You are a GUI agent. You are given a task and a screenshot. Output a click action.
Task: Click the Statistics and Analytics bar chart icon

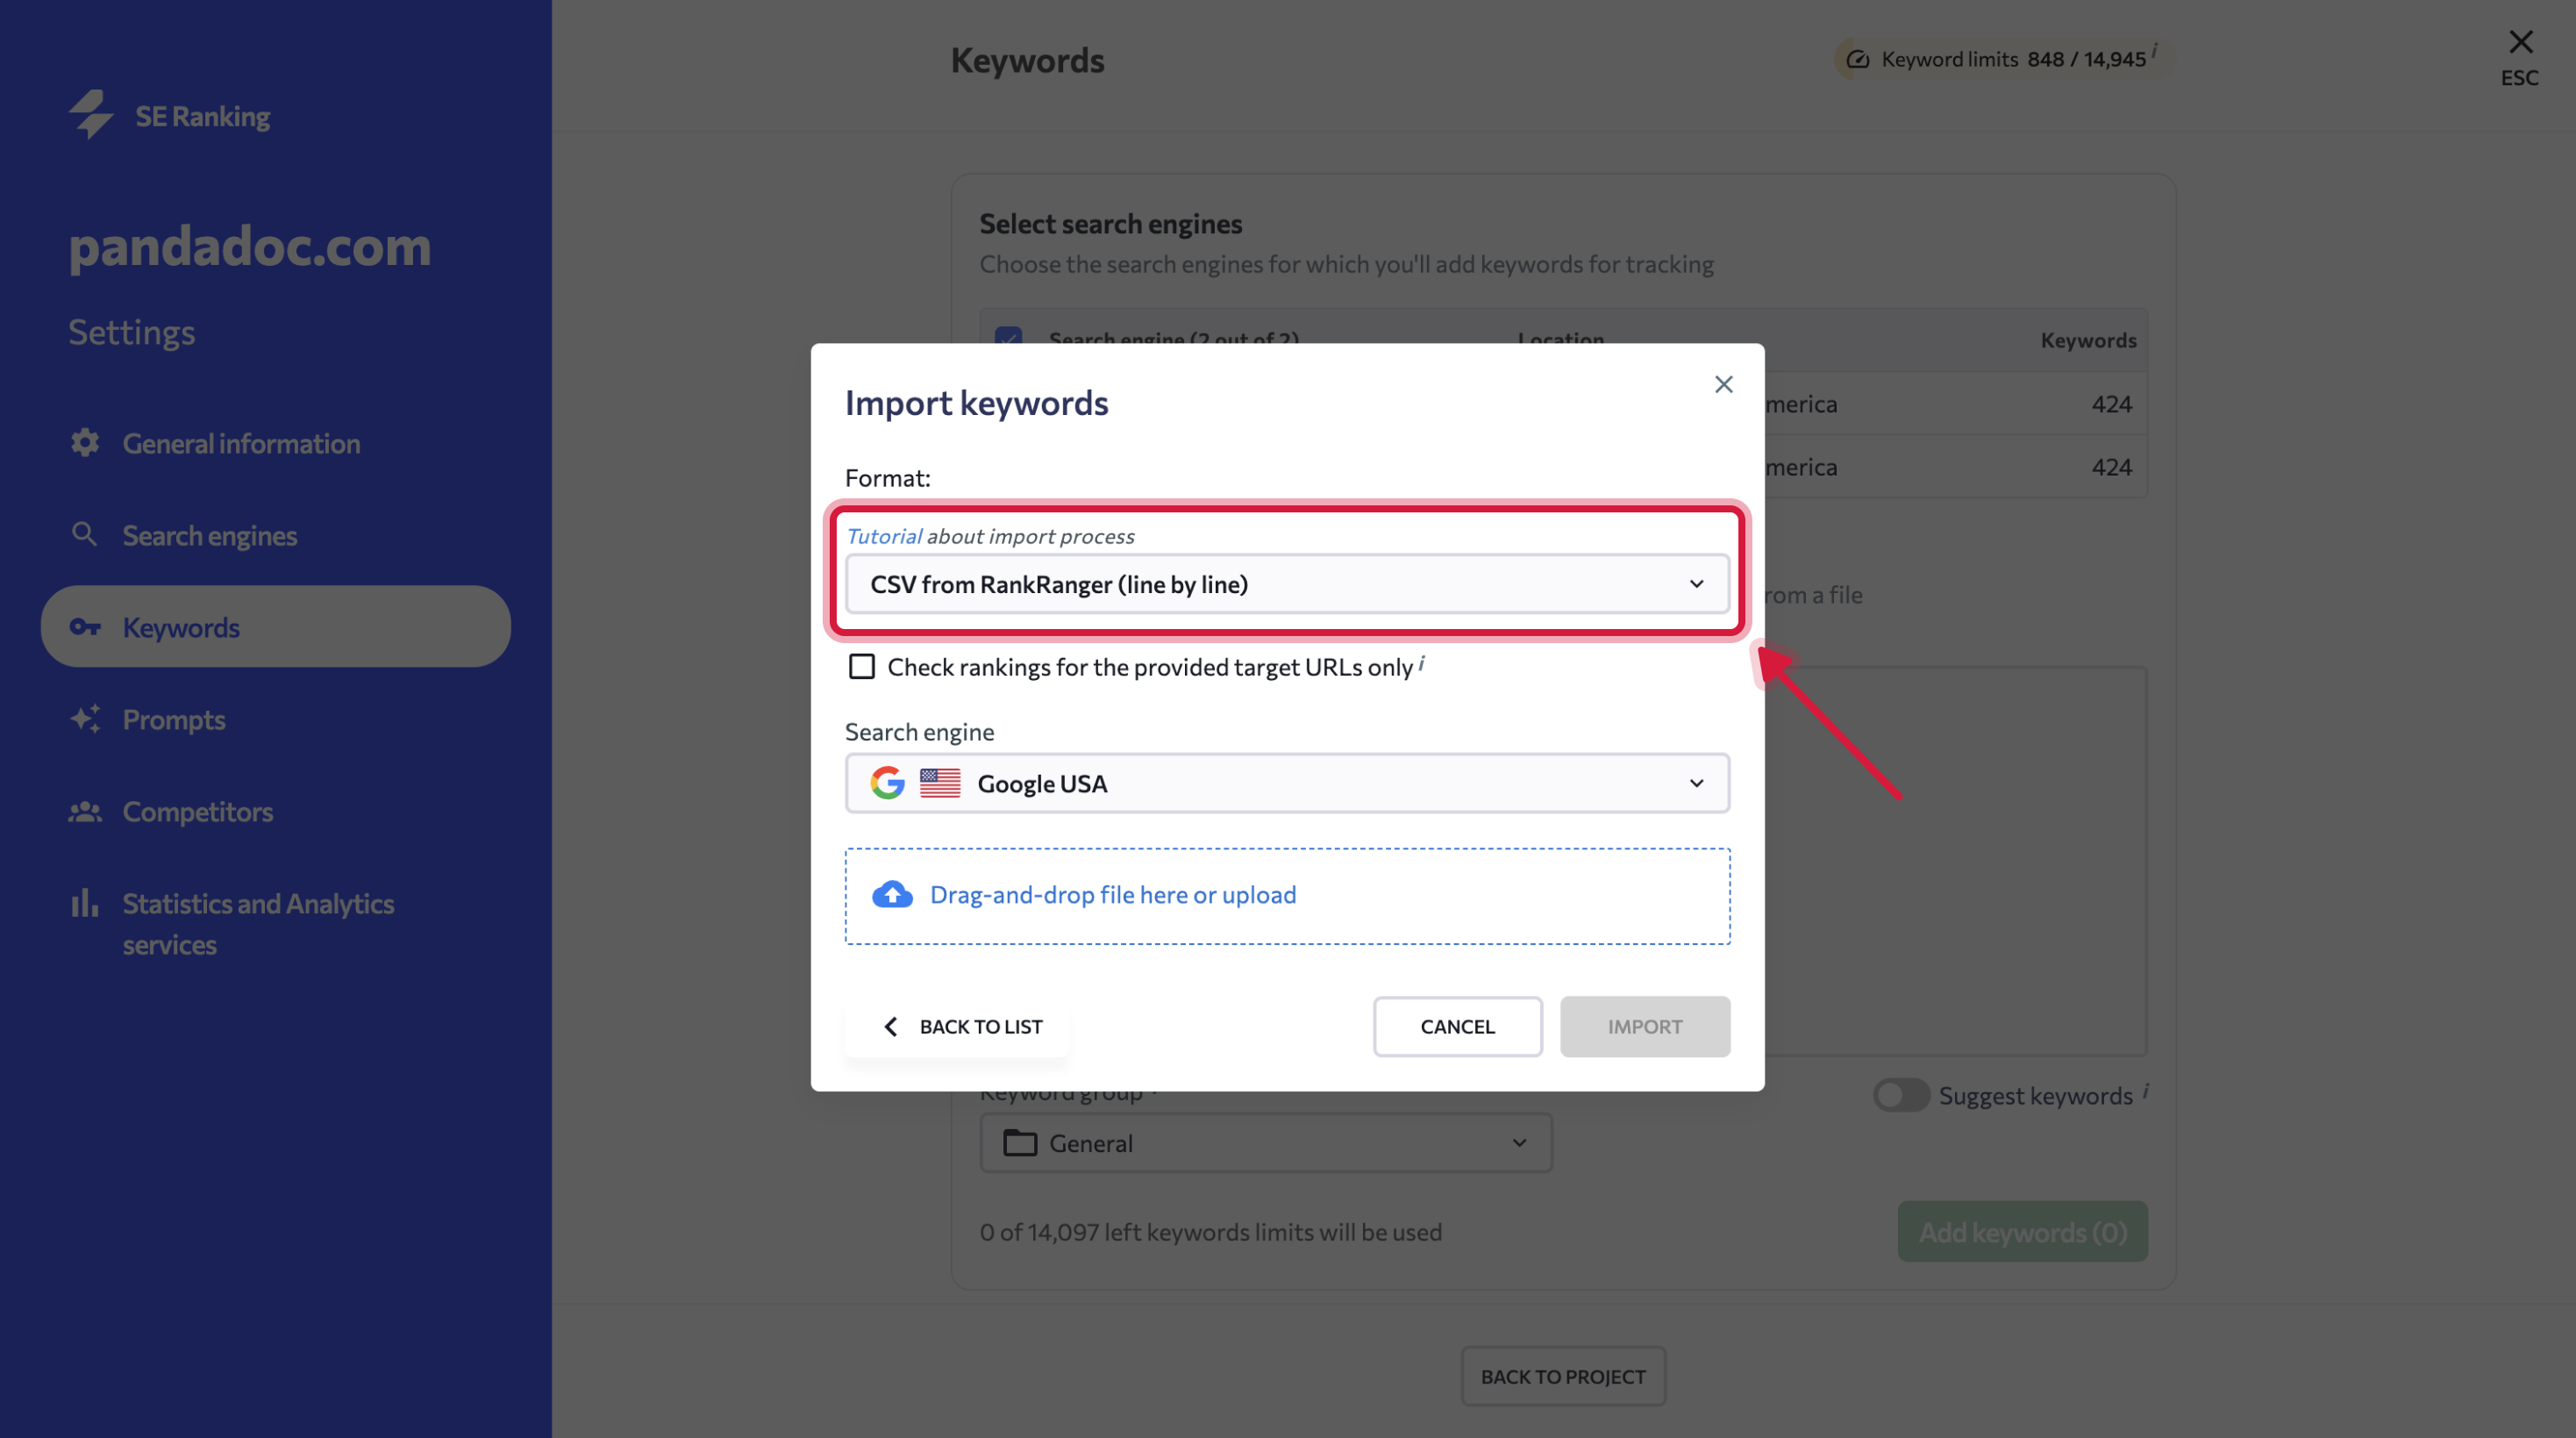pos(85,903)
